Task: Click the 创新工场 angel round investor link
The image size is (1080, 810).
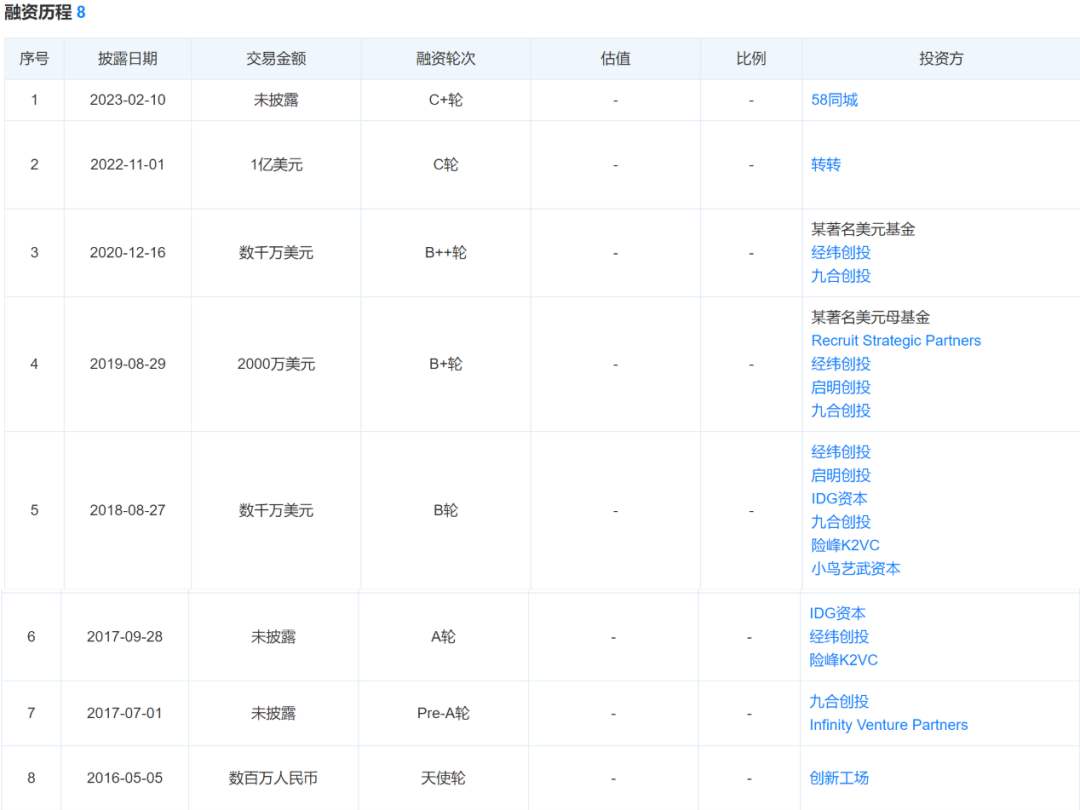Action: click(839, 777)
